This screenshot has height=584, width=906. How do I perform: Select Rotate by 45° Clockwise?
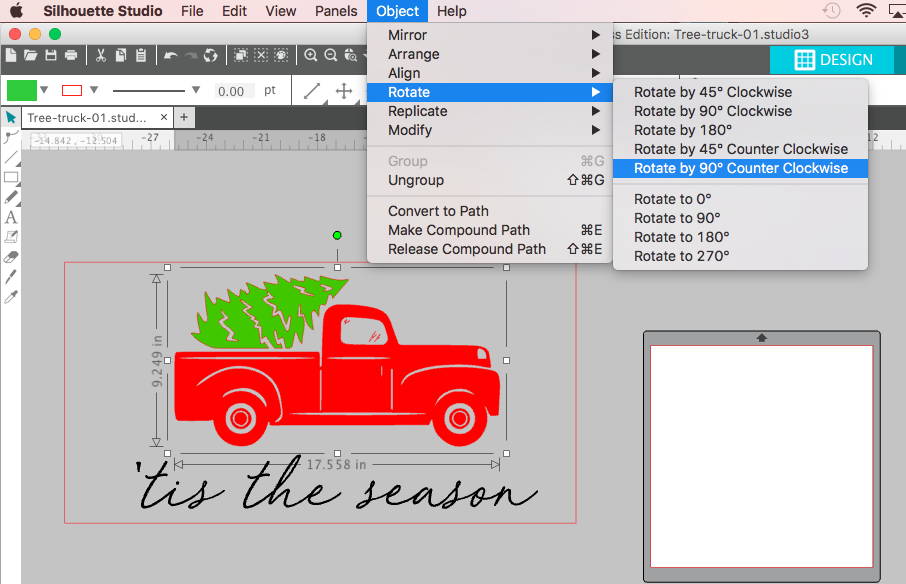(x=740, y=92)
